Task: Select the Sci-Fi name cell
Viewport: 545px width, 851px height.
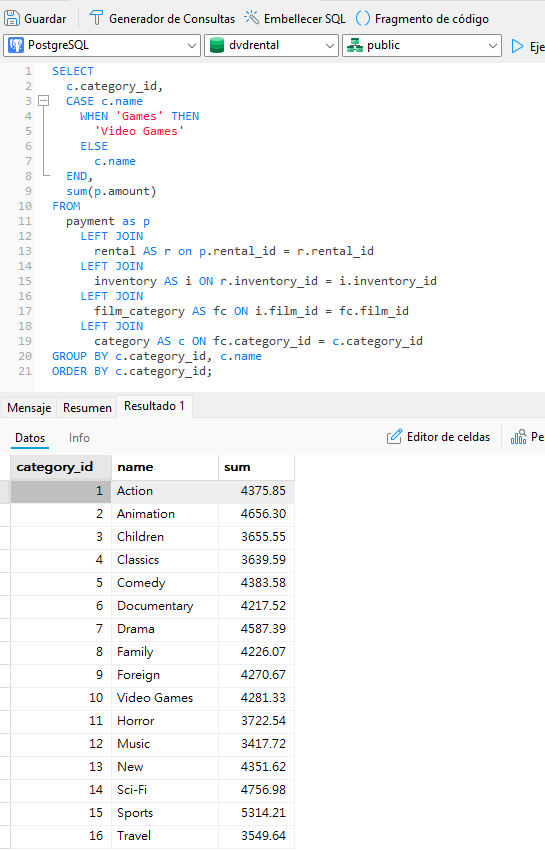Action: [164, 790]
